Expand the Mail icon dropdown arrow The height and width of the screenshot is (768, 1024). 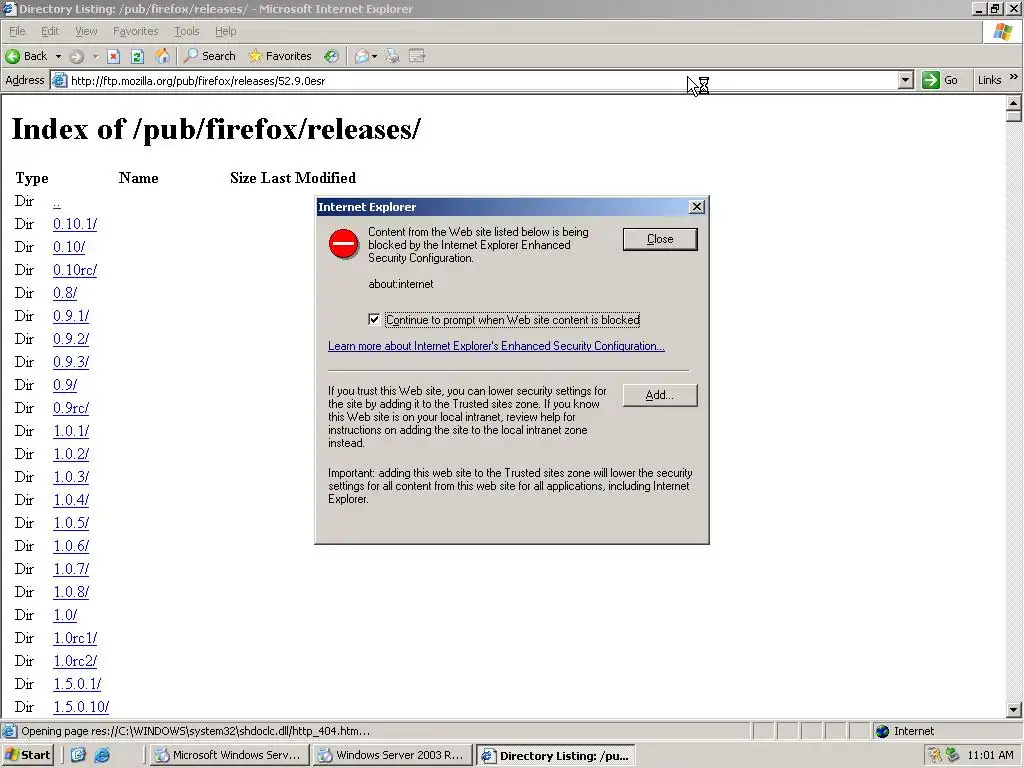pyautogui.click(x=374, y=57)
